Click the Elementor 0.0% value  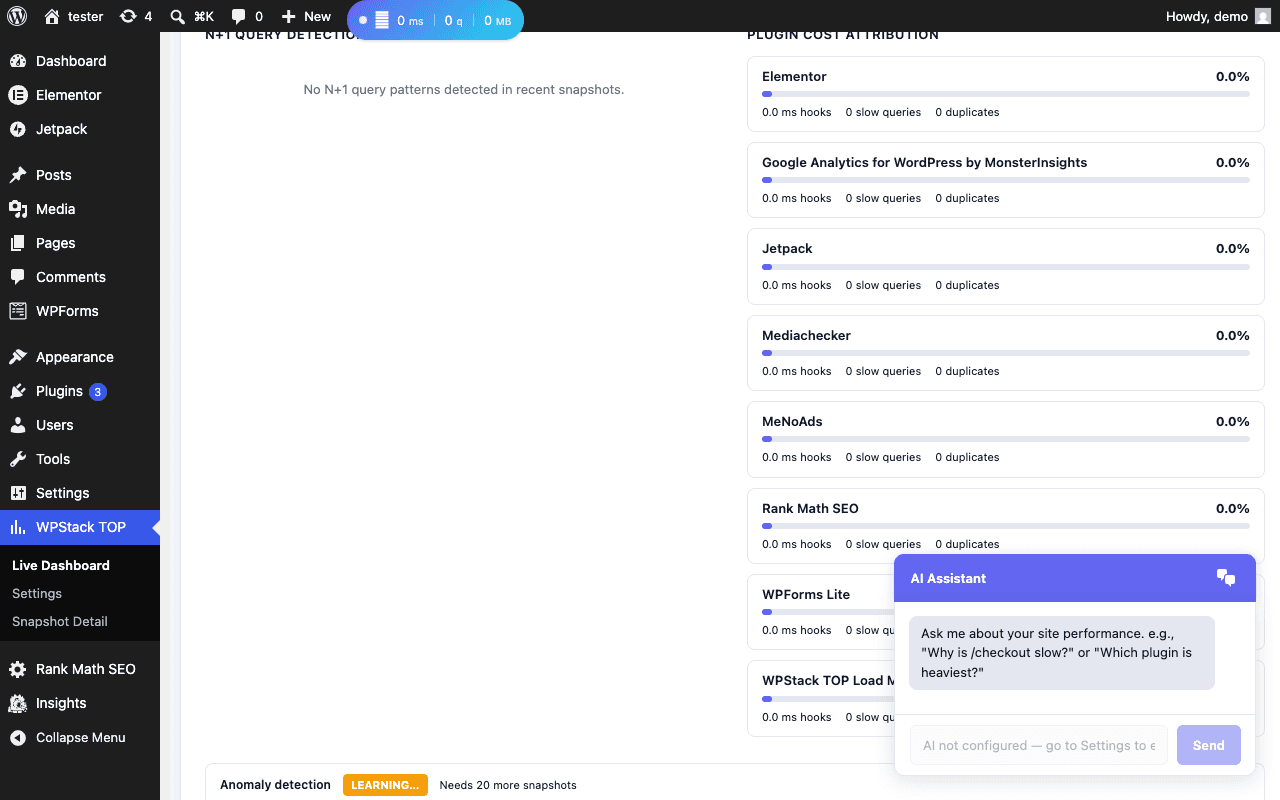1232,76
